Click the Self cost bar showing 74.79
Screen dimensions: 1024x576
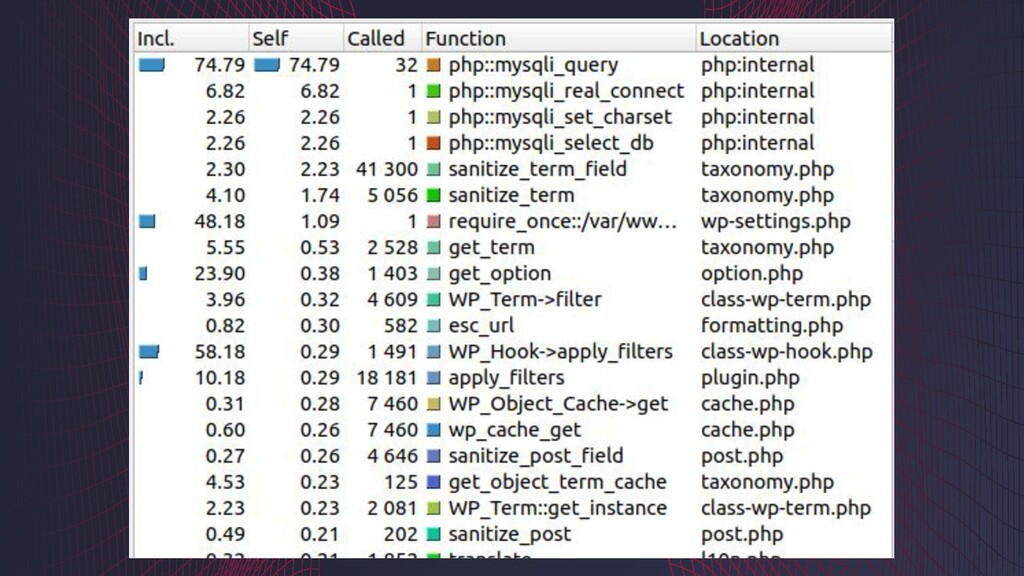(x=267, y=65)
